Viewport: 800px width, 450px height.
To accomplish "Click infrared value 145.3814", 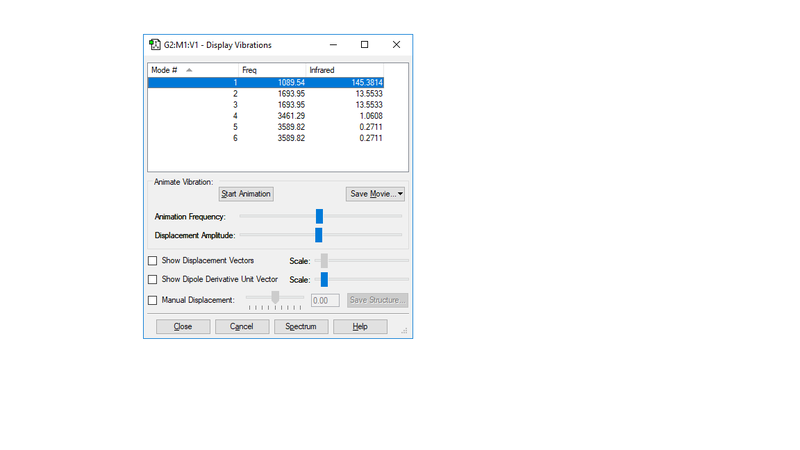I will tap(367, 83).
